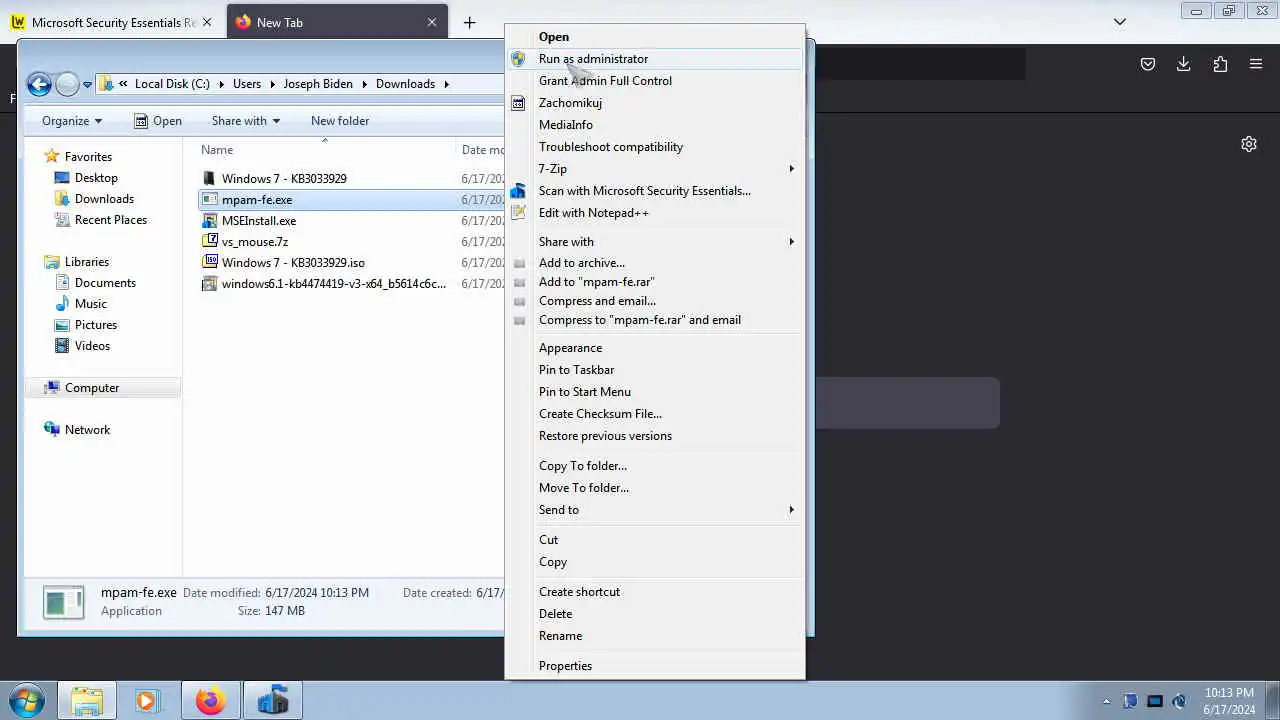Close the New Tab browser tab
This screenshot has height=720, width=1280.
pyautogui.click(x=432, y=22)
